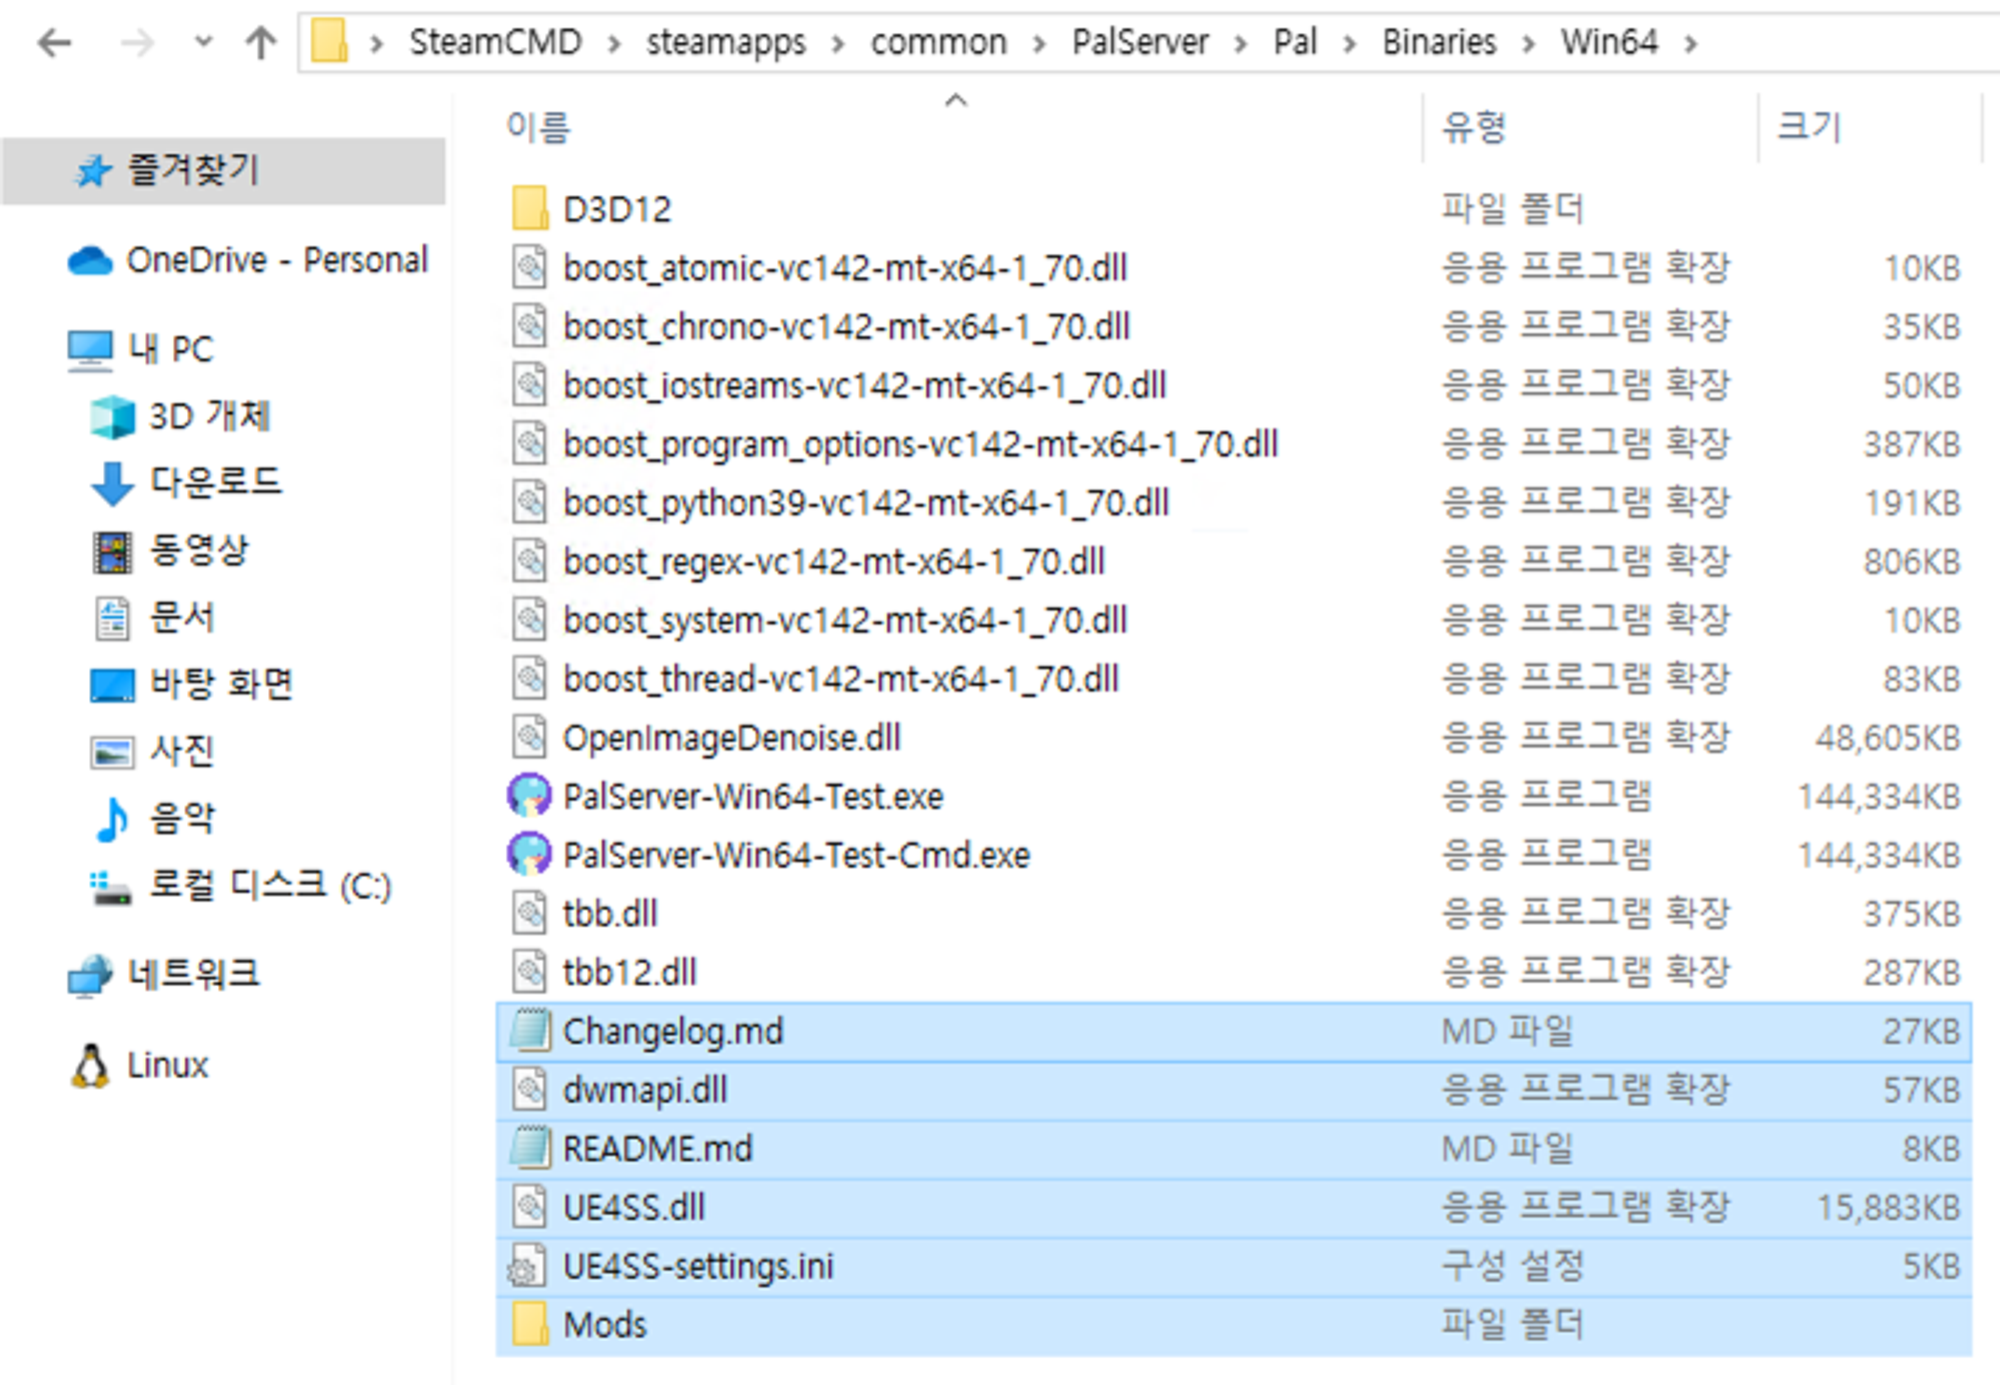Open the OneDrive - Personal cloud icon
2000x1385 pixels.
pyautogui.click(x=90, y=261)
